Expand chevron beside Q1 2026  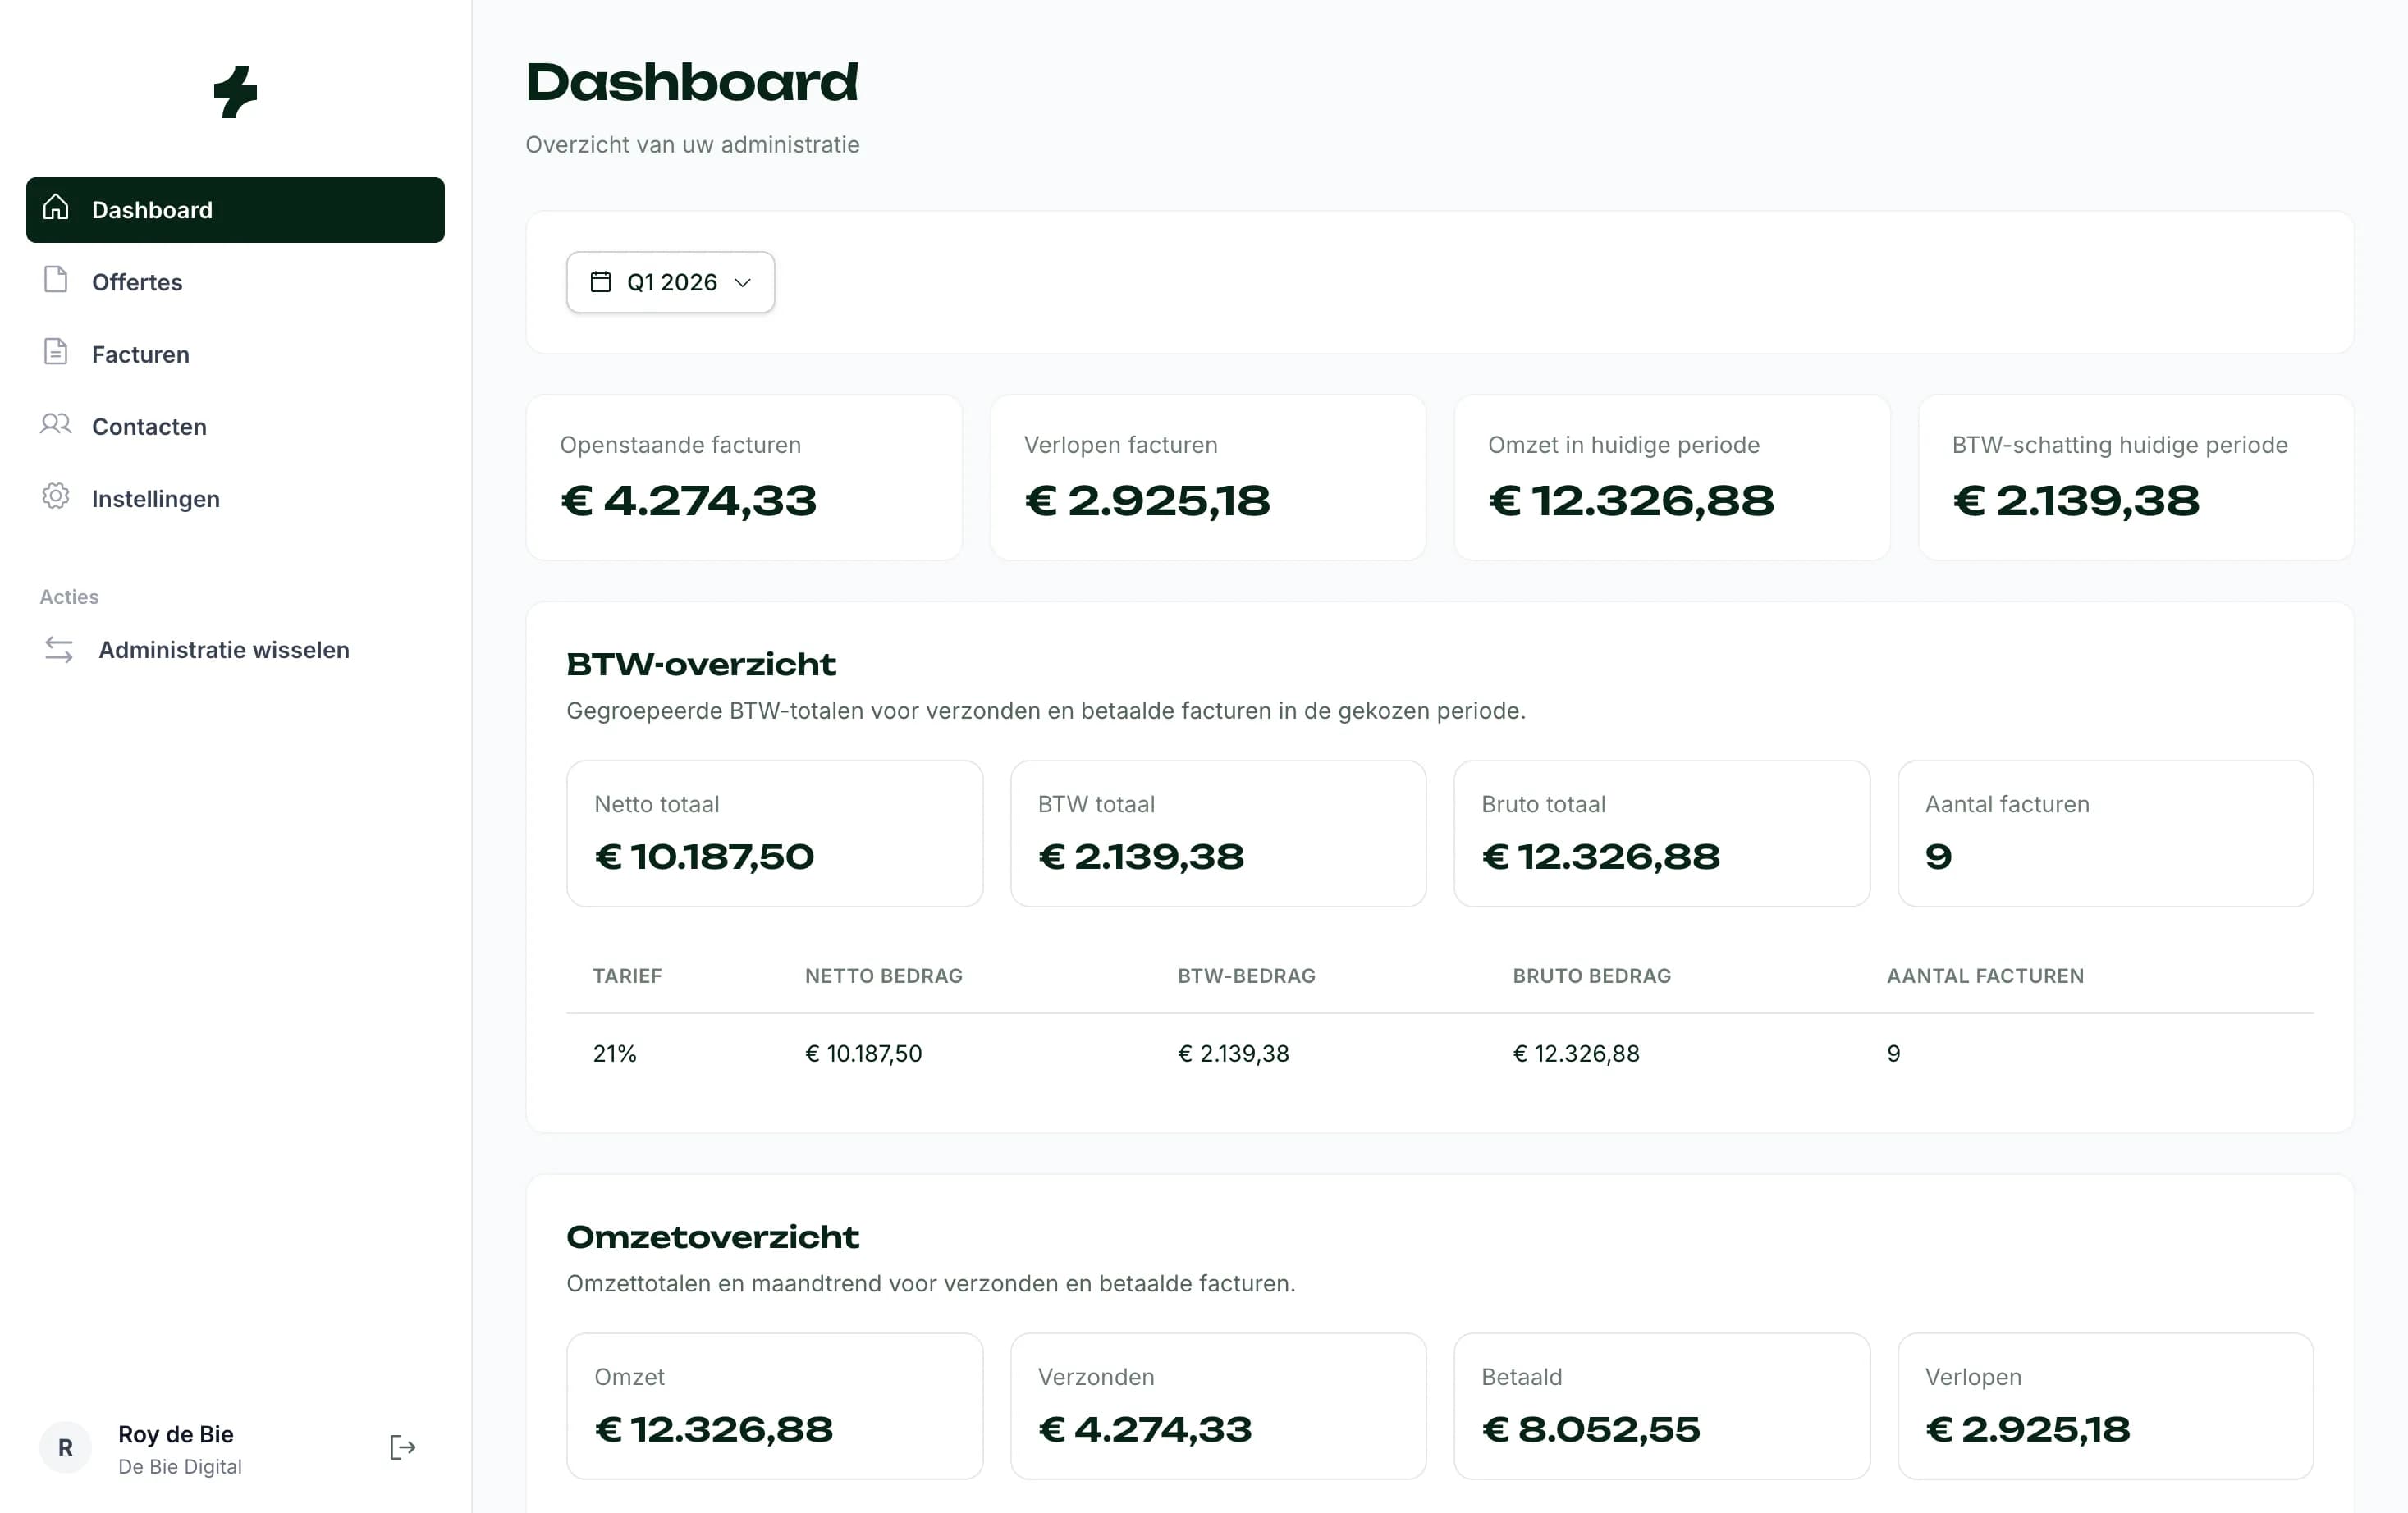tap(743, 283)
